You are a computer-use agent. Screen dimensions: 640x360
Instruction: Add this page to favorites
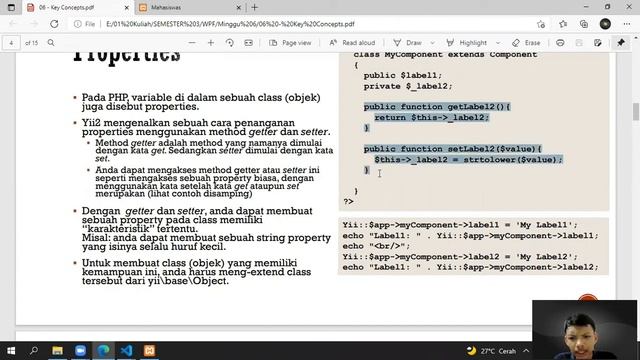pyautogui.click(x=541, y=24)
